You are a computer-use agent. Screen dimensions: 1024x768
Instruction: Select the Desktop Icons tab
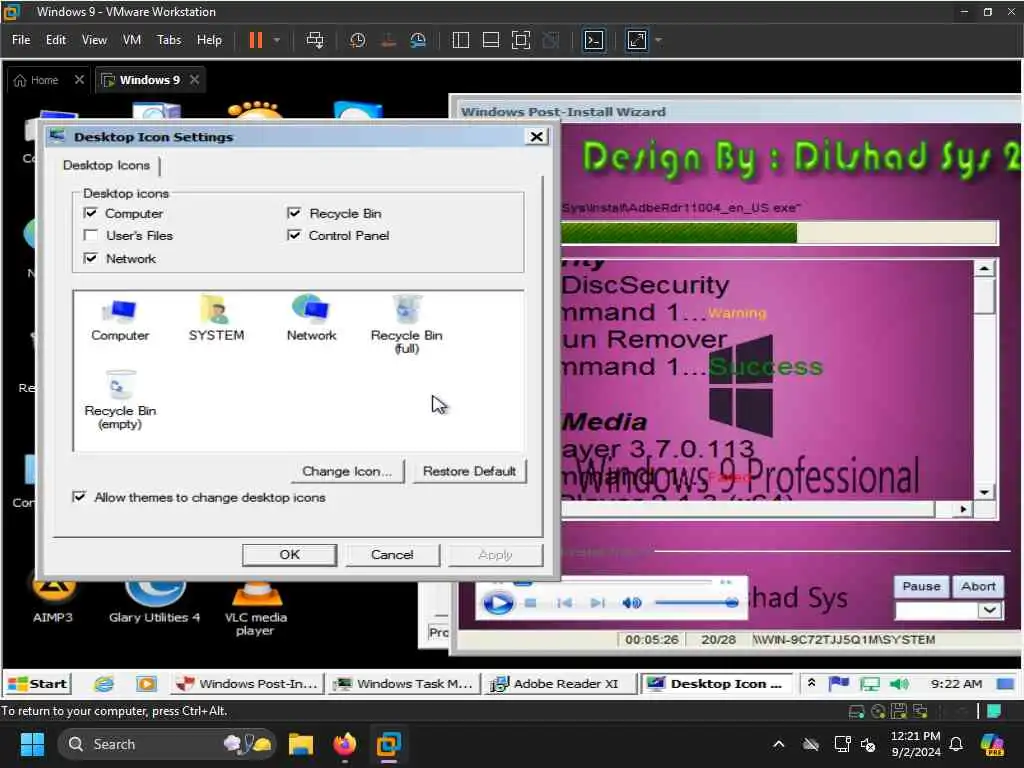[106, 165]
